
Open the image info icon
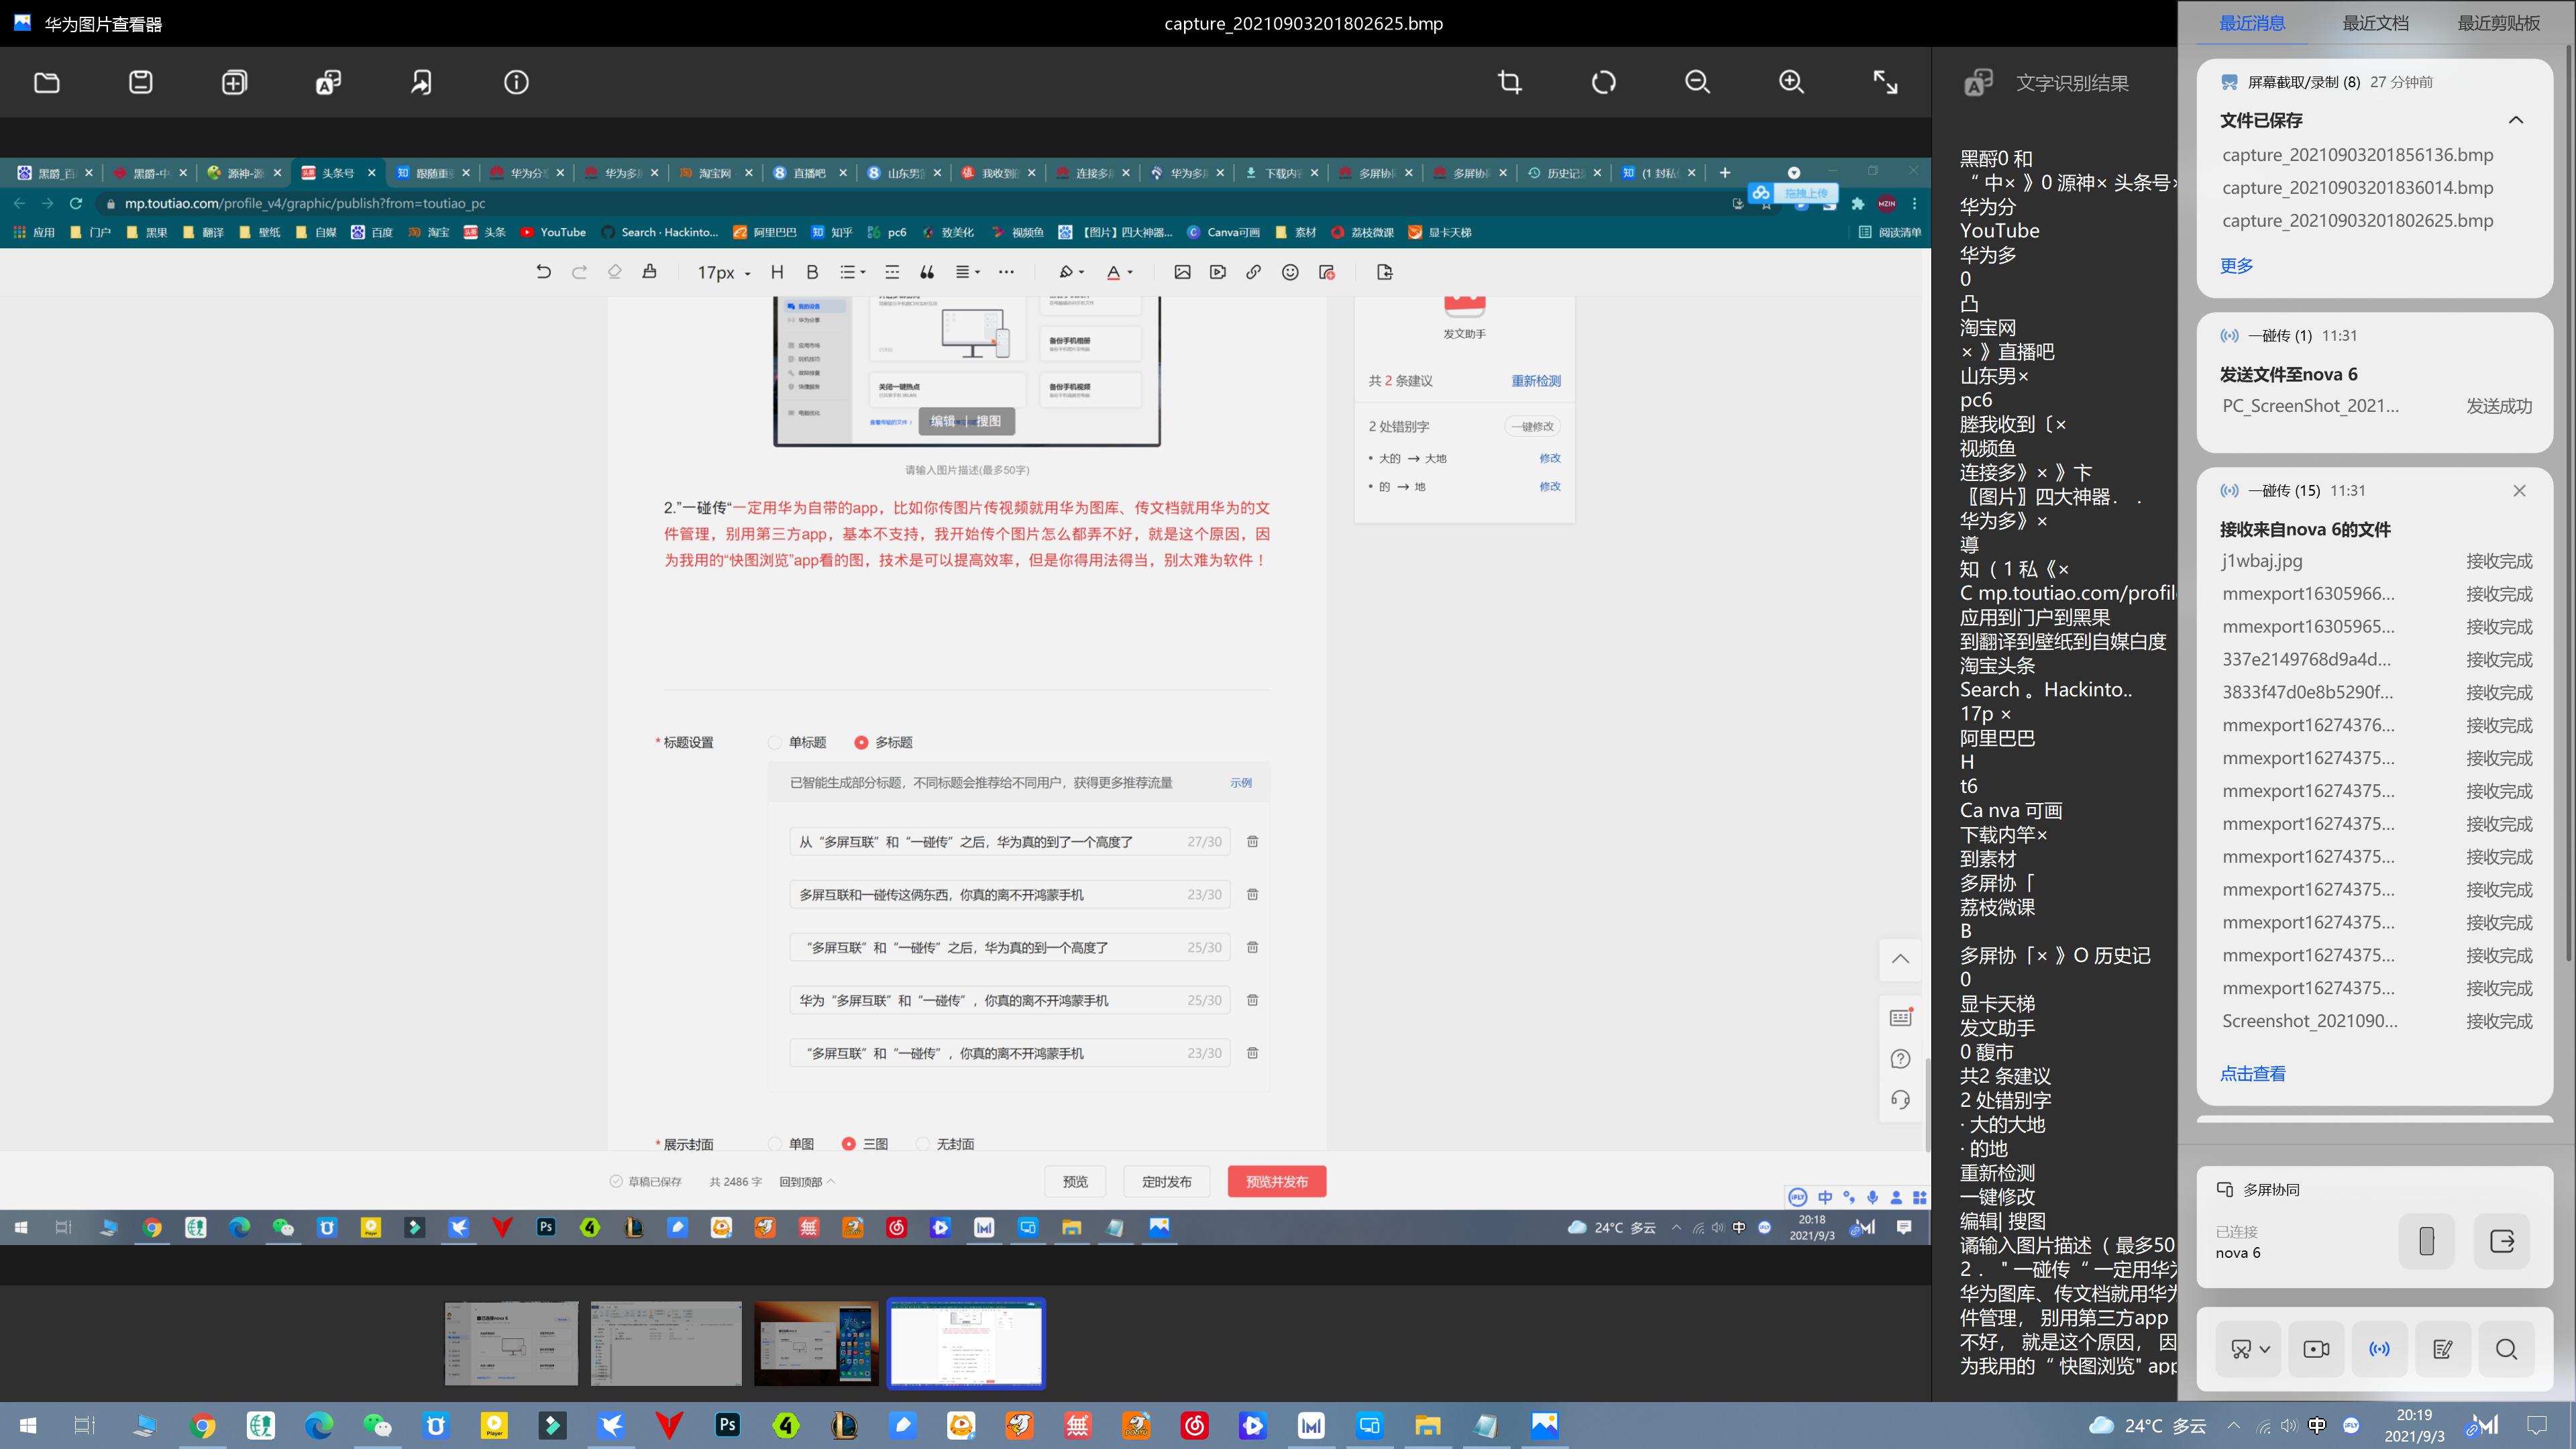(x=516, y=83)
